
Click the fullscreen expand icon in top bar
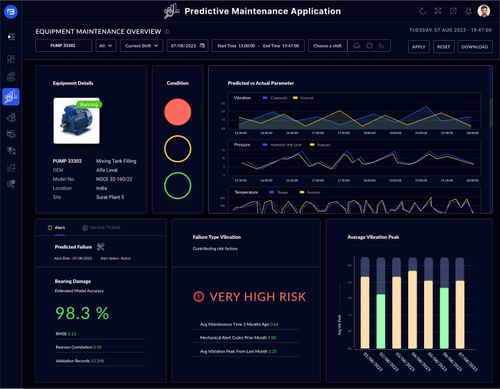click(438, 11)
